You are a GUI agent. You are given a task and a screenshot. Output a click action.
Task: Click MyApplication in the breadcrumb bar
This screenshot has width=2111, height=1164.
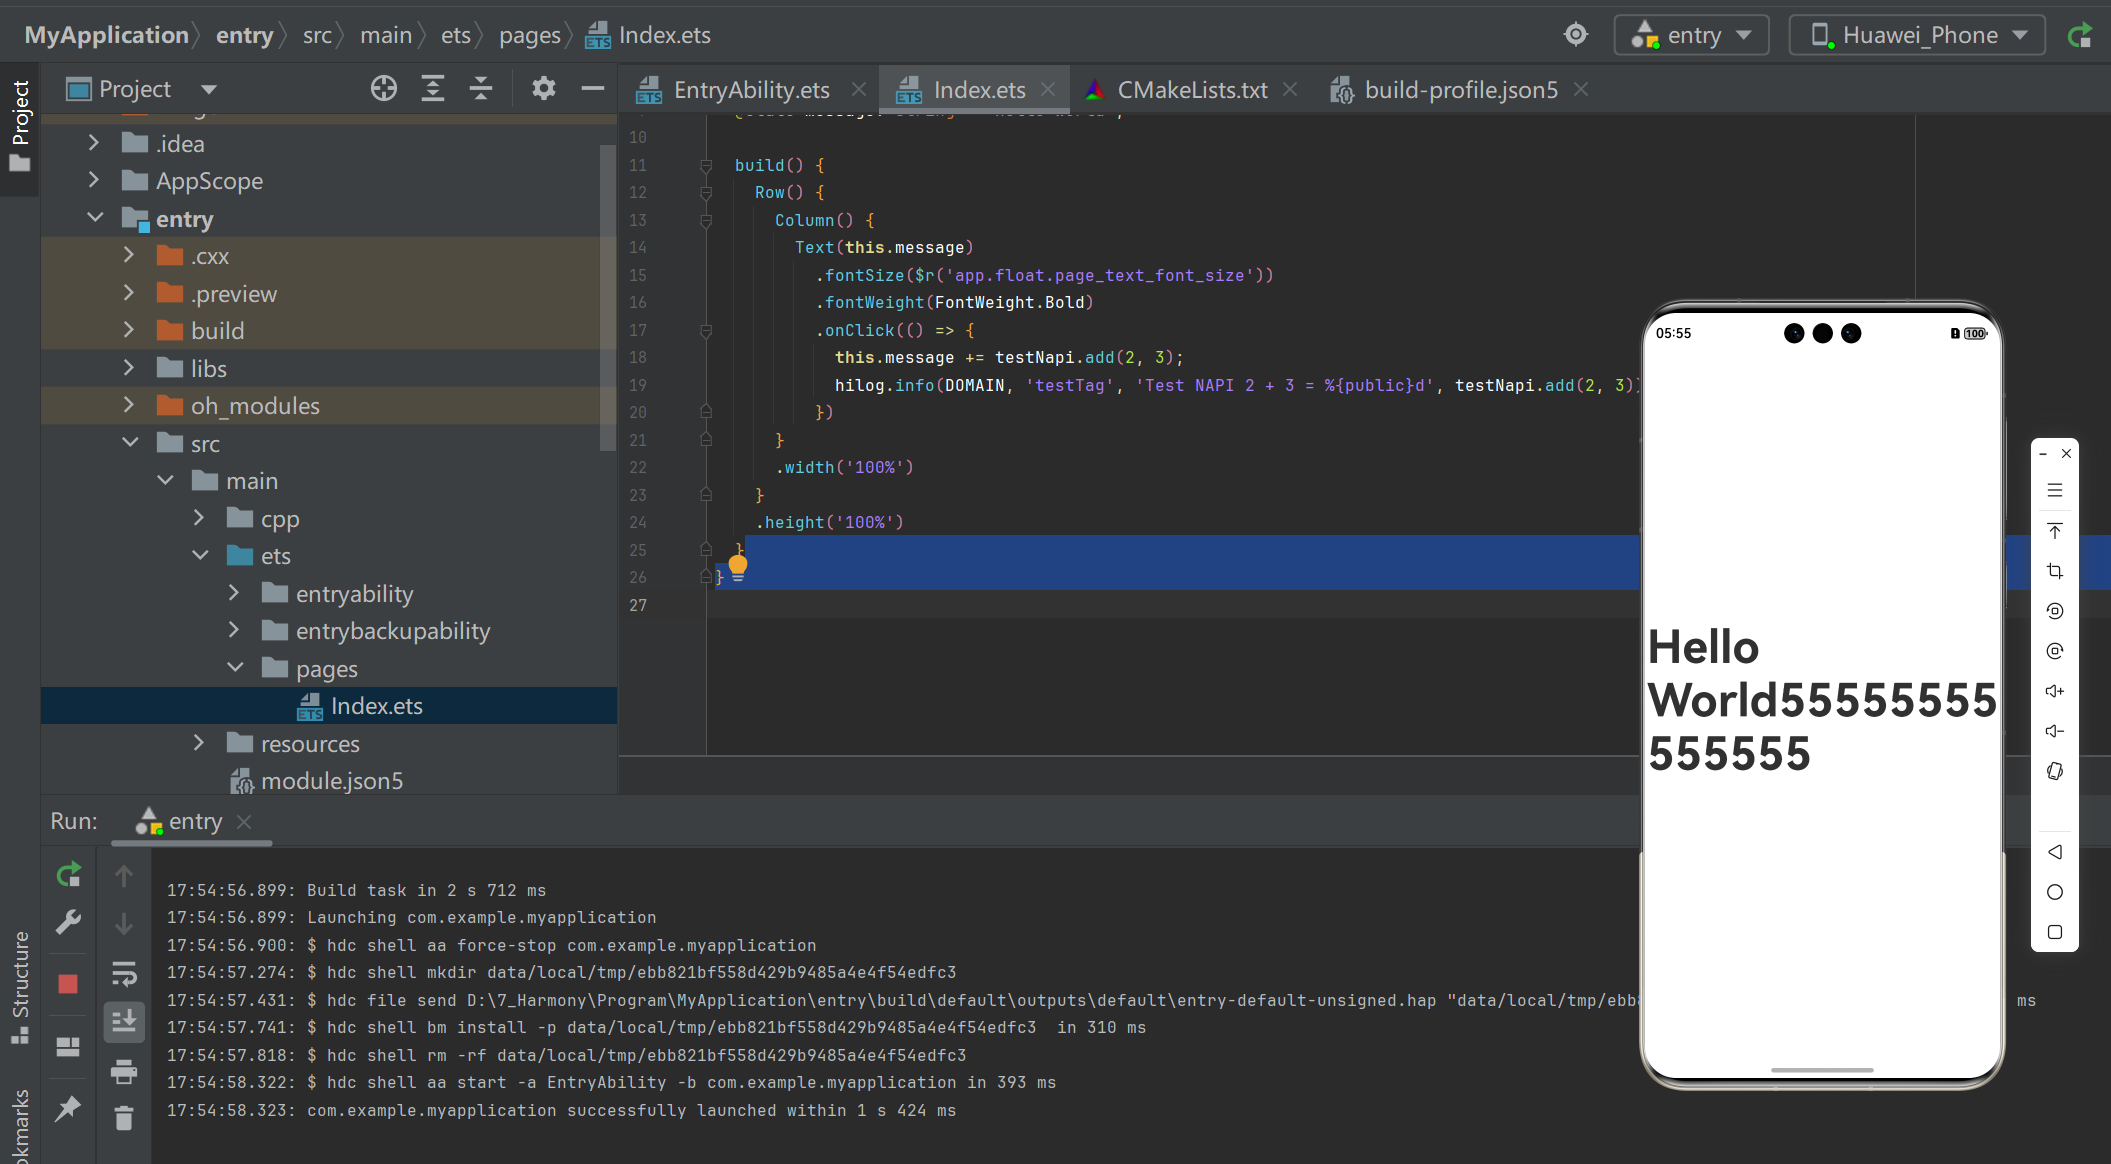click(x=106, y=35)
